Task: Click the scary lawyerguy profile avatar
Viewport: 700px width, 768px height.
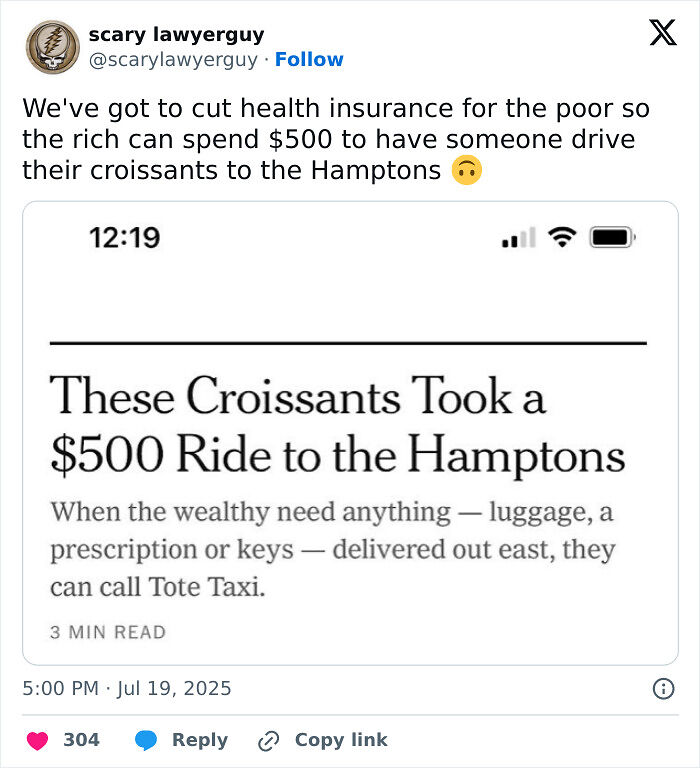Action: click(53, 47)
